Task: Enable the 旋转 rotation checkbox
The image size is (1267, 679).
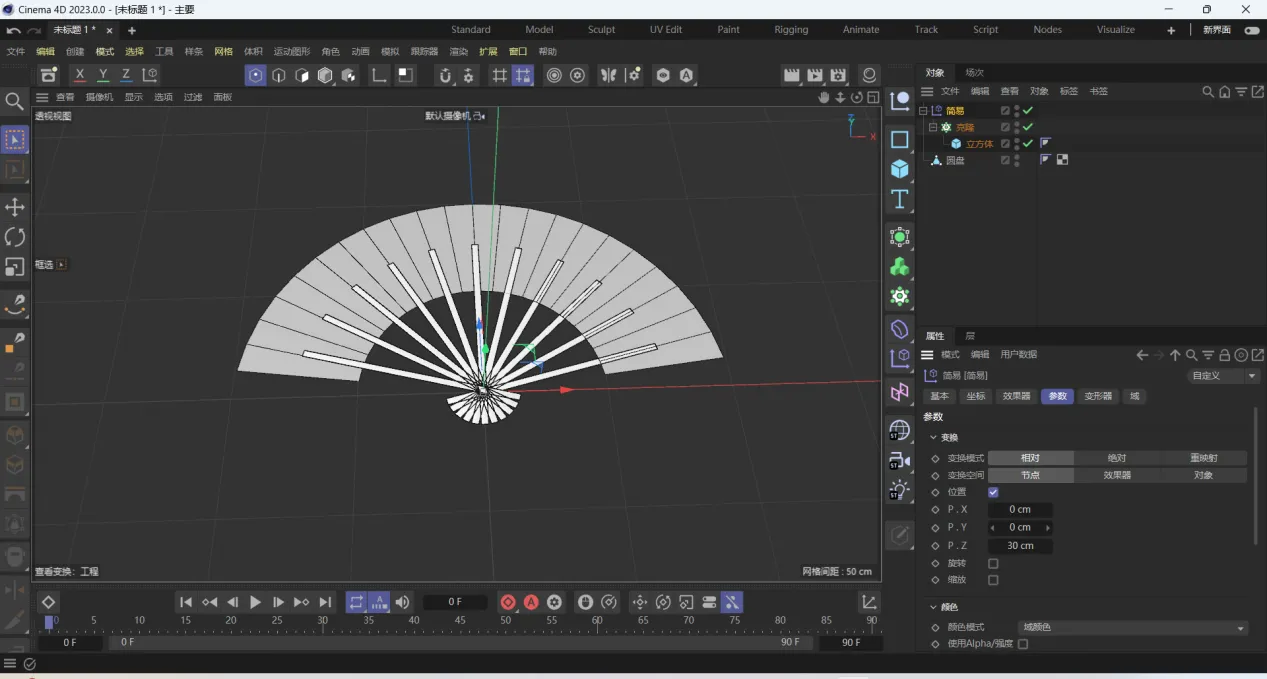Action: (993, 563)
